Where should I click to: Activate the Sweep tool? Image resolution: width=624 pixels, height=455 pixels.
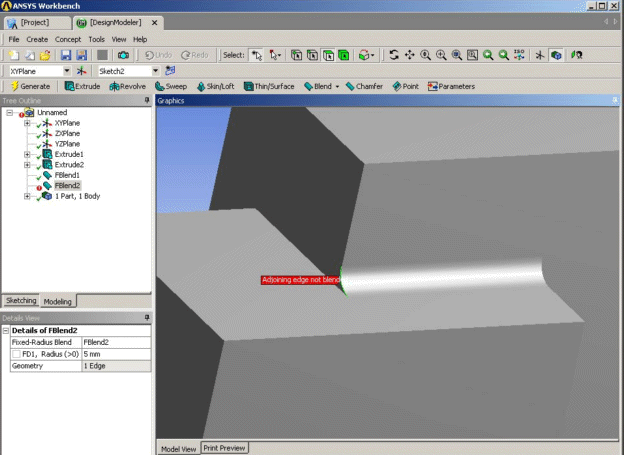point(171,87)
